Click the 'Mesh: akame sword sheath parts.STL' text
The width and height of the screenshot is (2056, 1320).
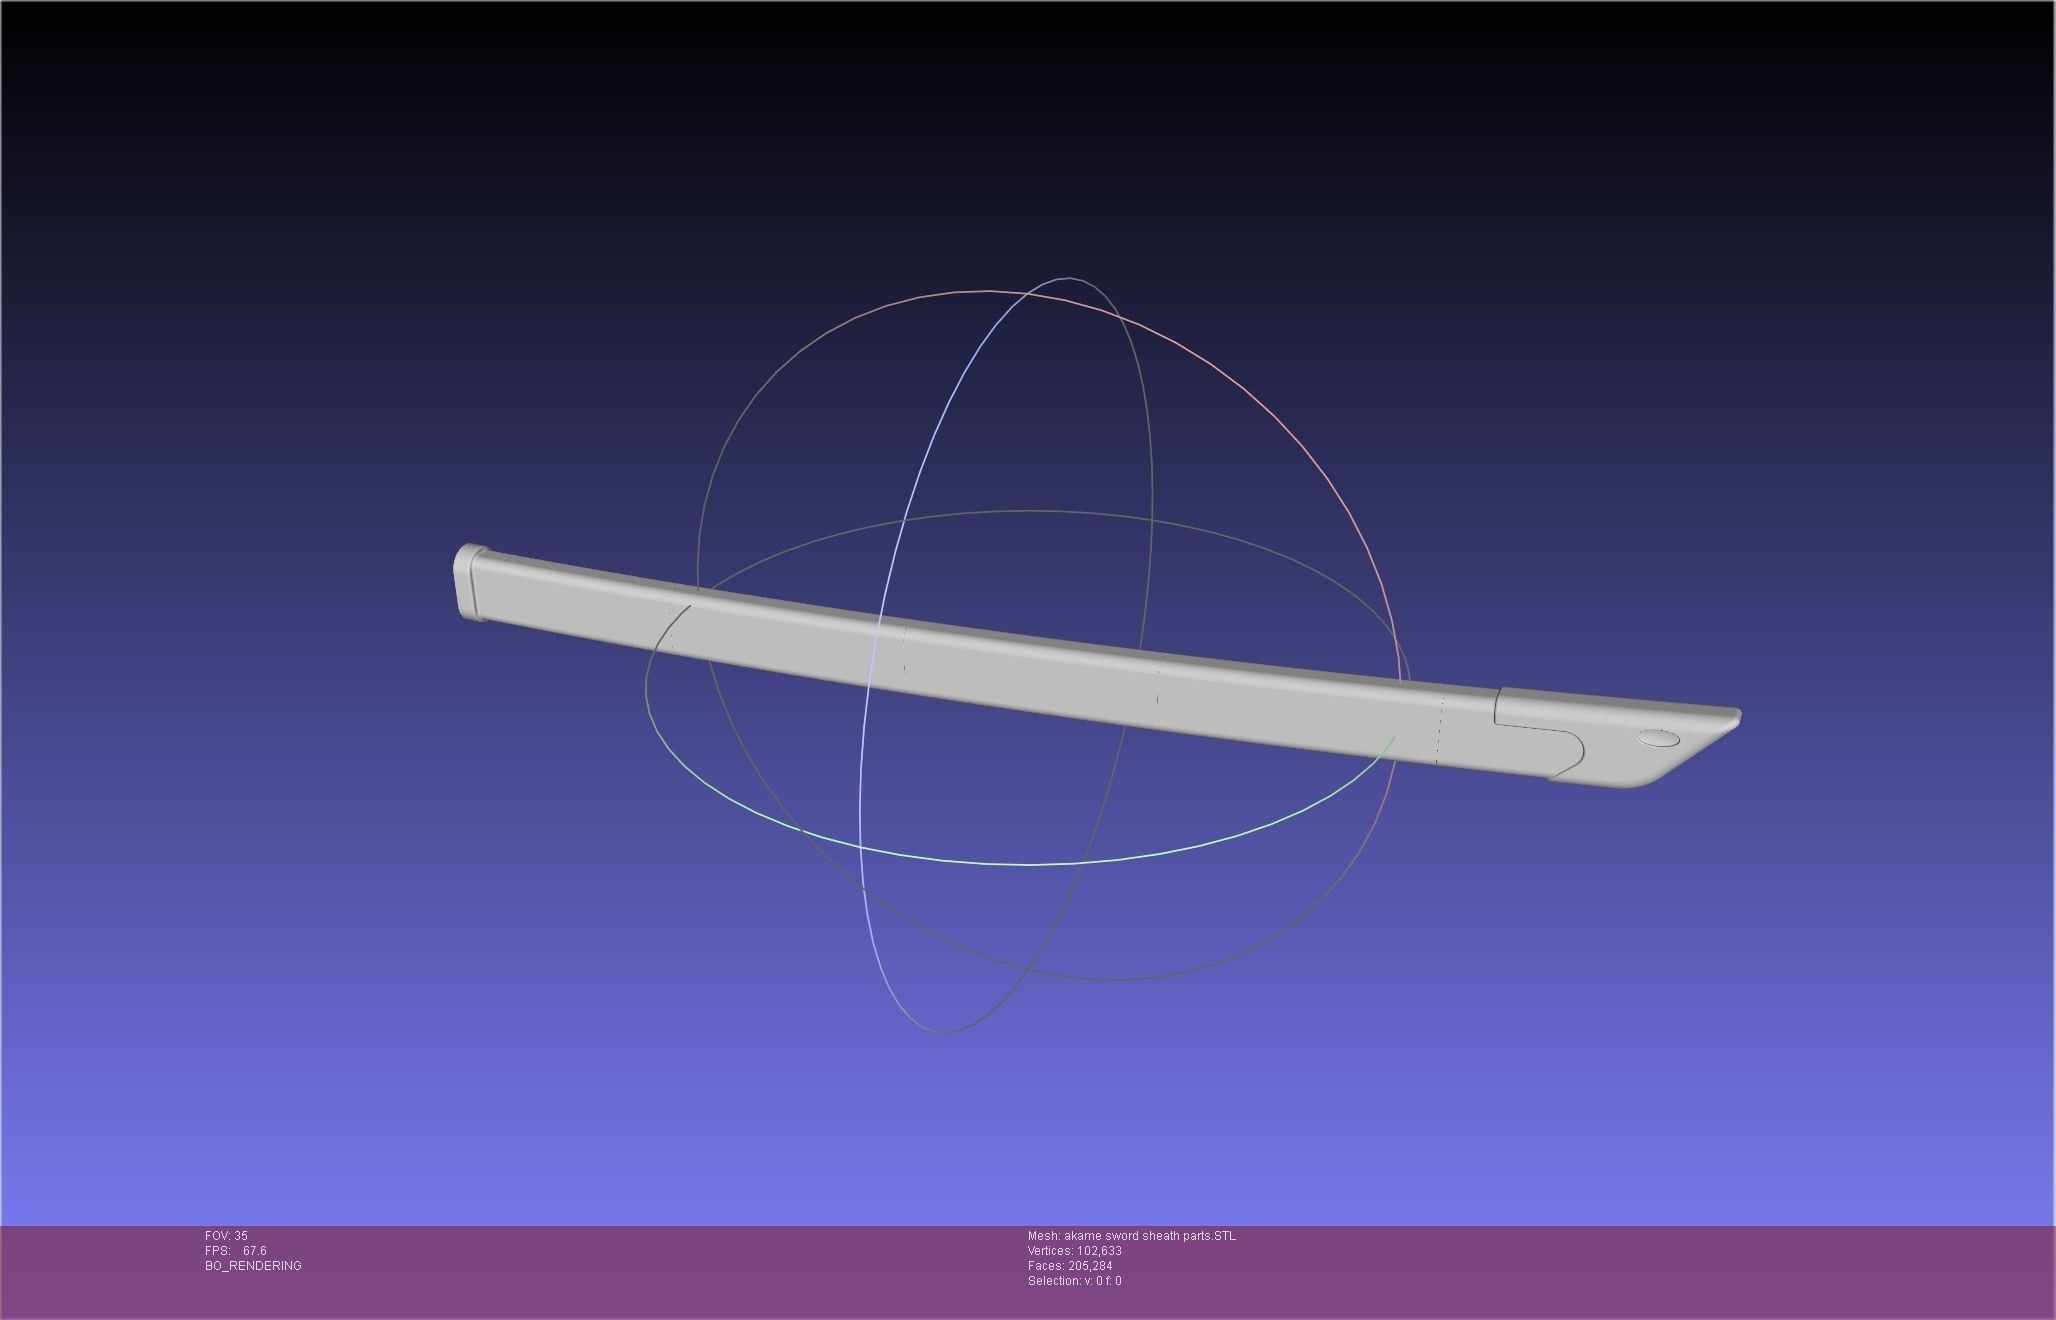click(1131, 1236)
